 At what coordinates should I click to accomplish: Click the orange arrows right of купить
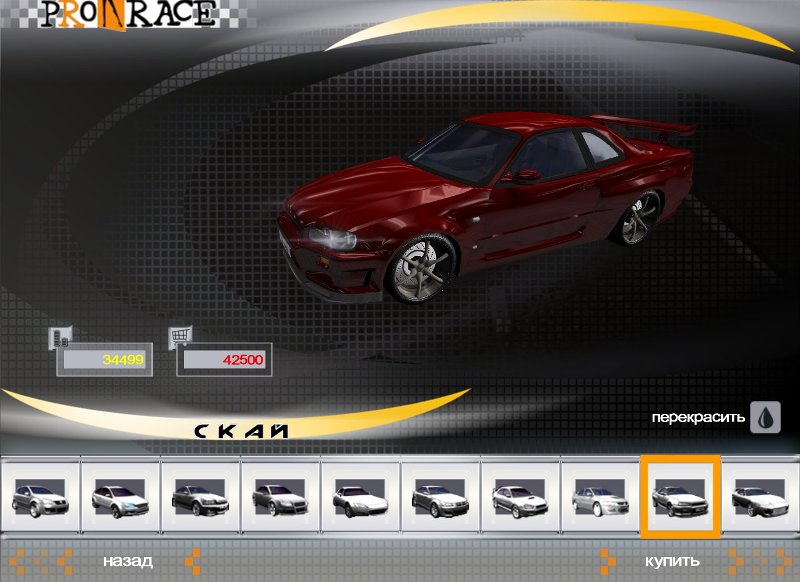pyautogui.click(x=747, y=561)
